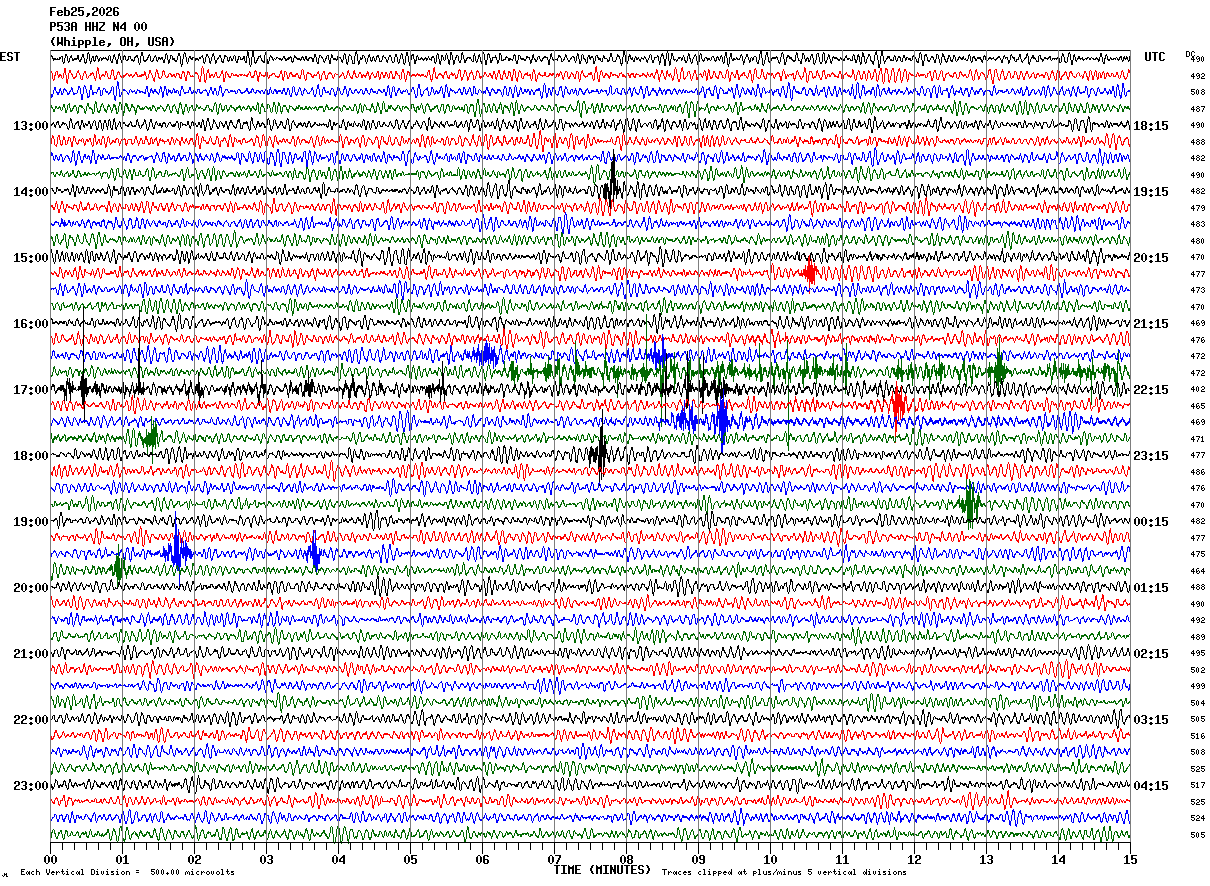The height and width of the screenshot is (886, 1210).
Task: Select the 22:00 EST time label
Action: [31, 719]
